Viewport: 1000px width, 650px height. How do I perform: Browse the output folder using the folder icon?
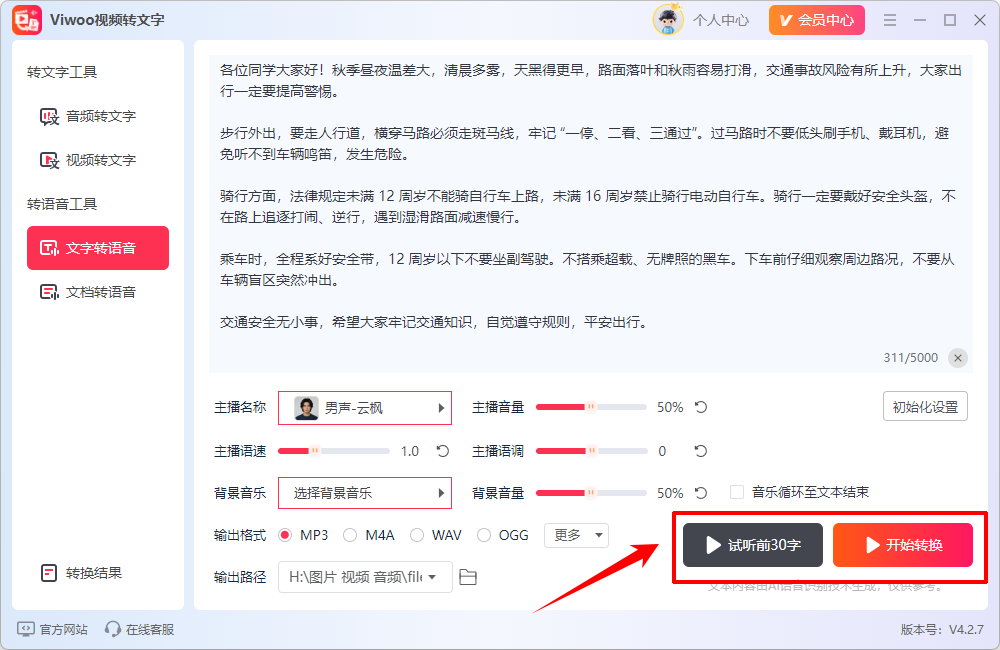(468, 577)
